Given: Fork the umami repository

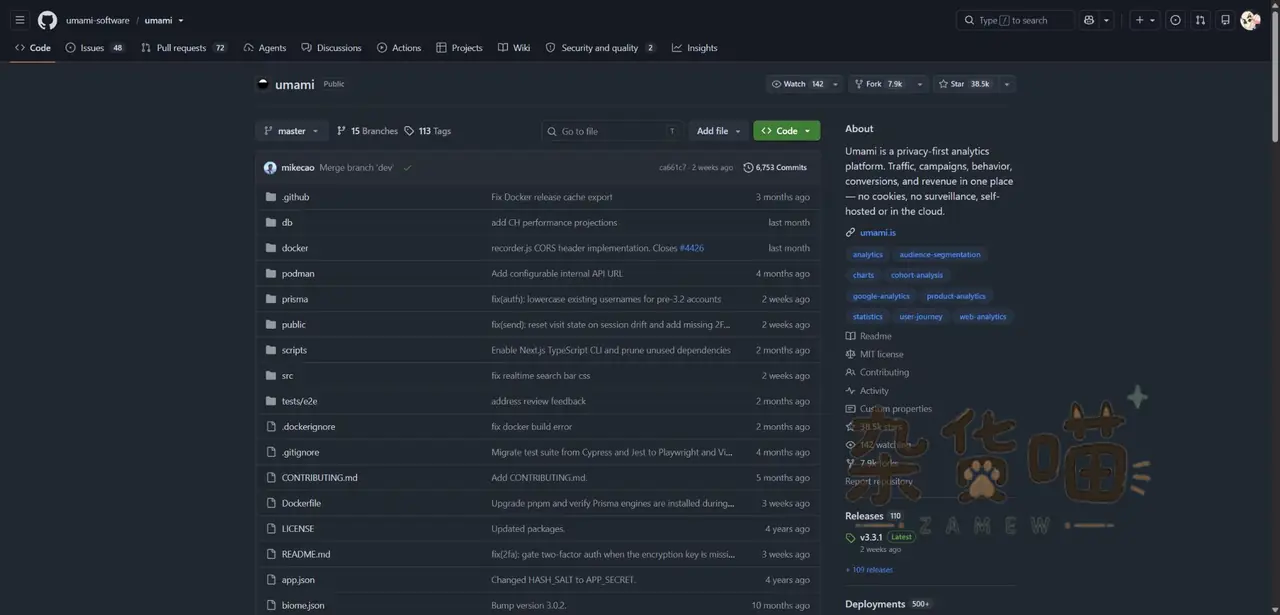Looking at the screenshot, I should click(x=879, y=84).
